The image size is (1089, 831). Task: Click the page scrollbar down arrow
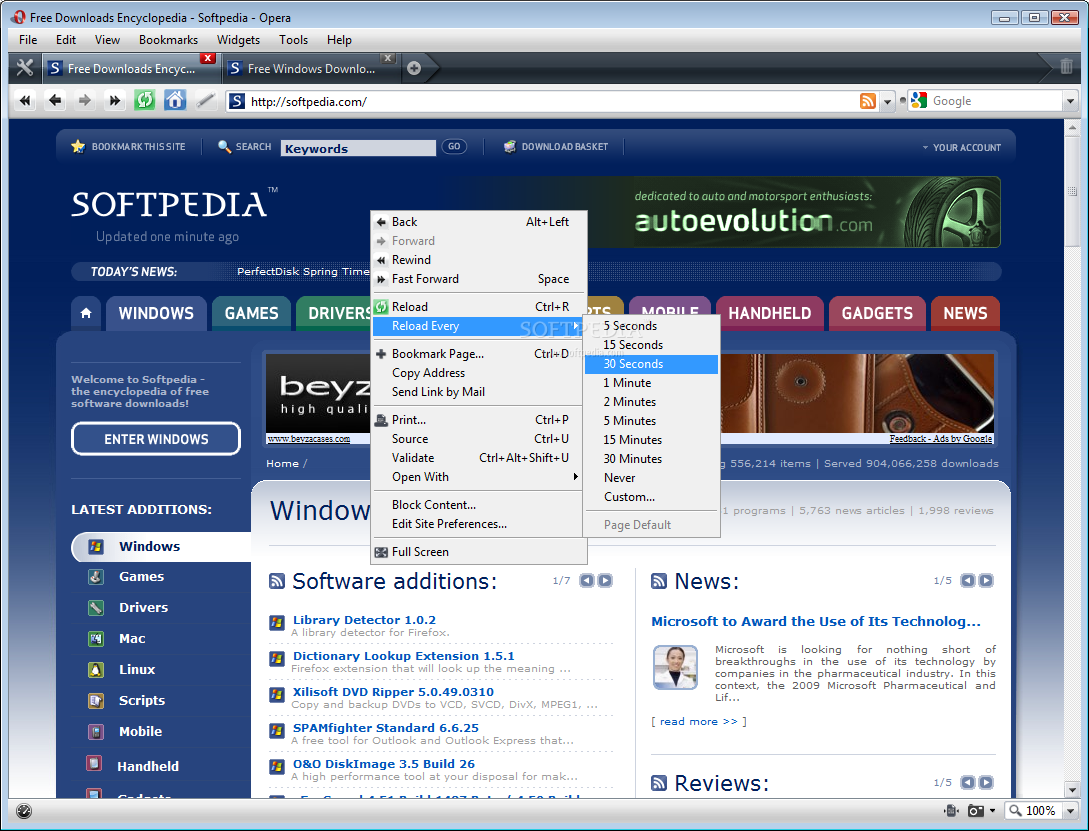[1072, 789]
